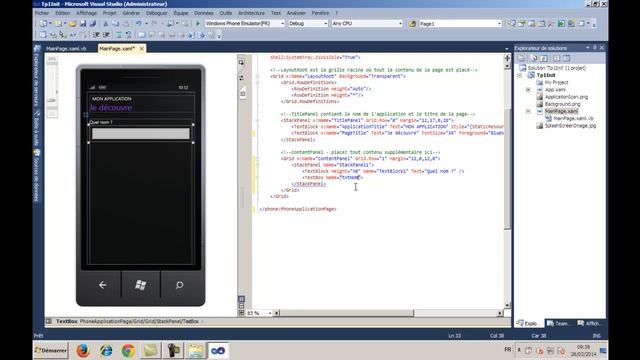The width and height of the screenshot is (640, 360).
Task: Click the designer zoom slider
Action: coord(52,100)
